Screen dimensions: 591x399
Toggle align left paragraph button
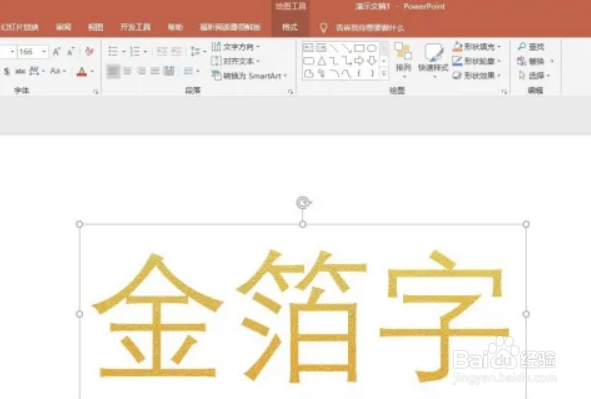pyautogui.click(x=113, y=71)
